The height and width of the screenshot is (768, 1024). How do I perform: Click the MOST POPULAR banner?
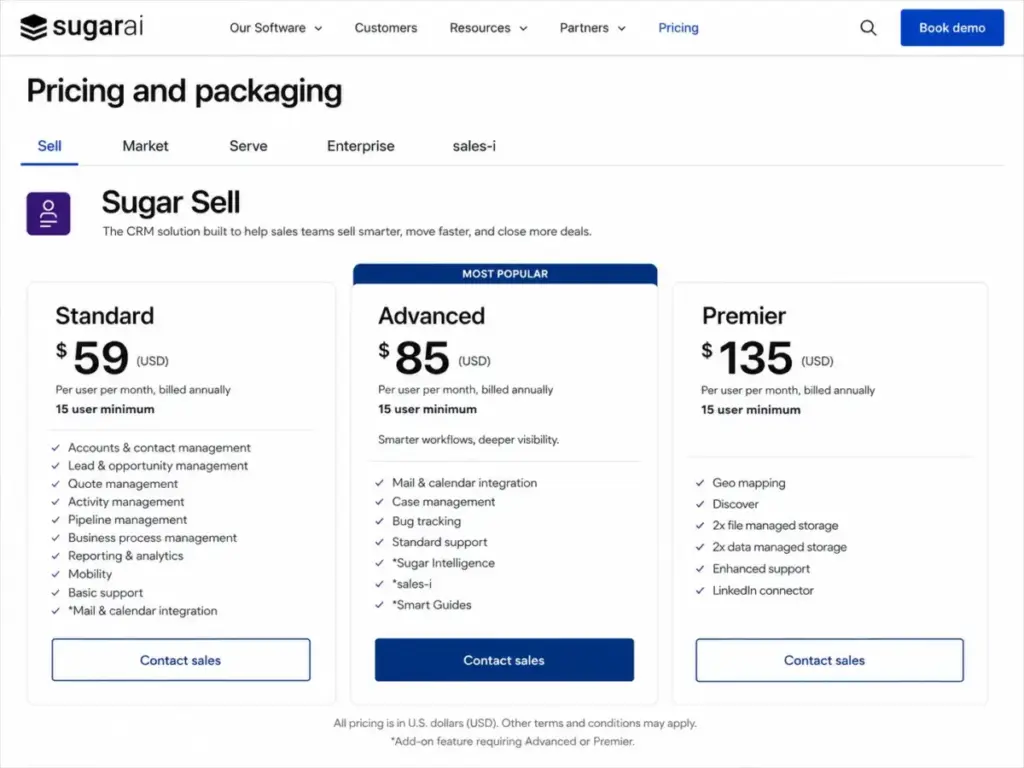505,274
